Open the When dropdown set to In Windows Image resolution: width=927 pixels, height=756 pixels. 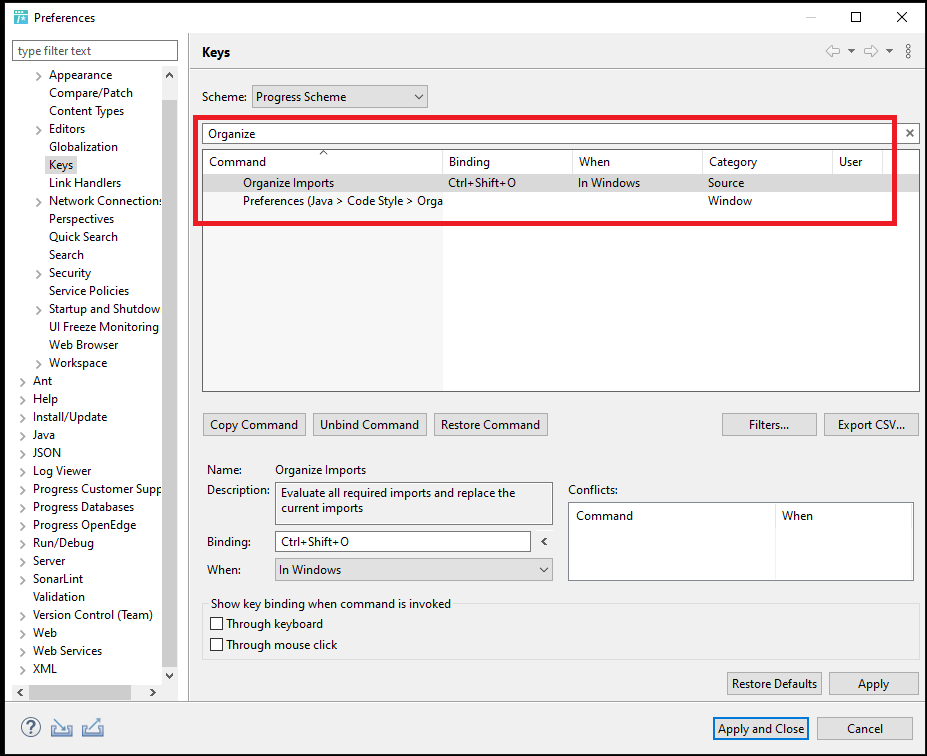(414, 570)
